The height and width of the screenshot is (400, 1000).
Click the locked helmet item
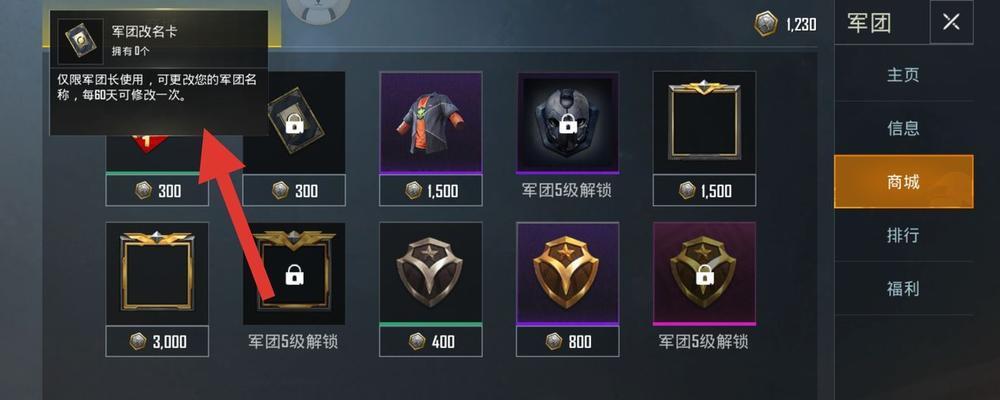pyautogui.click(x=568, y=122)
